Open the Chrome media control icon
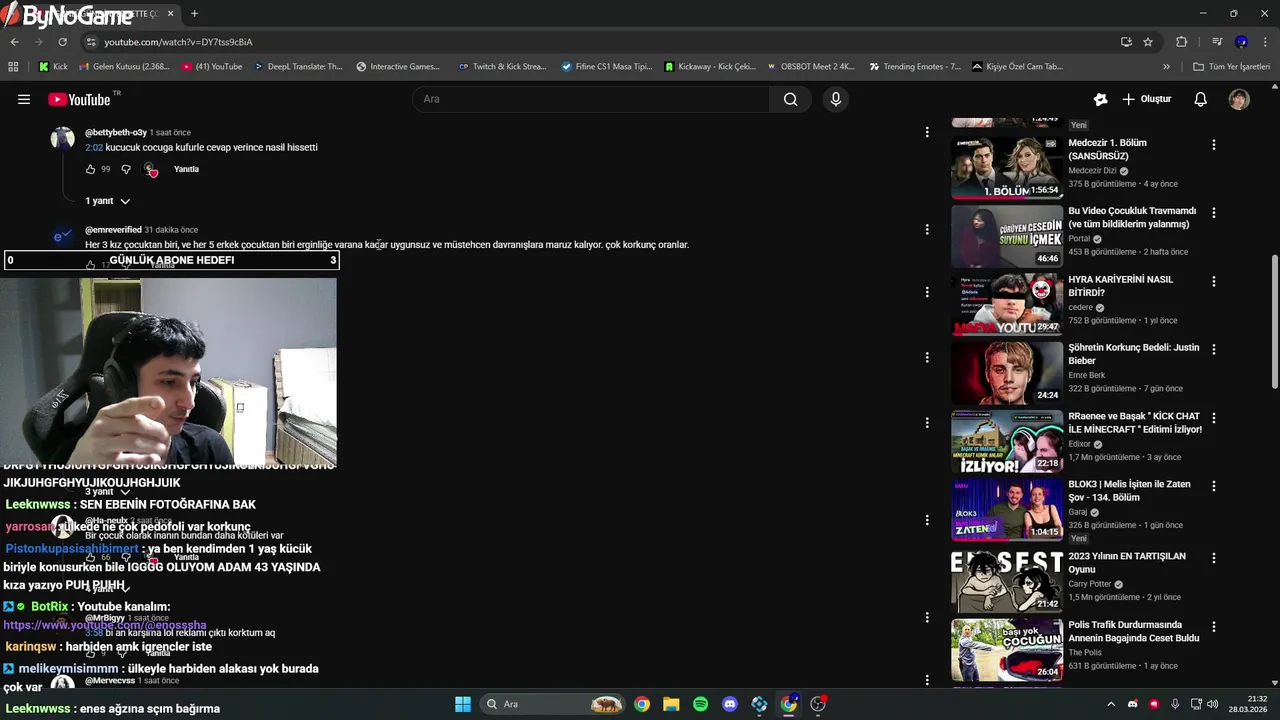1280x720 pixels. tap(1217, 42)
